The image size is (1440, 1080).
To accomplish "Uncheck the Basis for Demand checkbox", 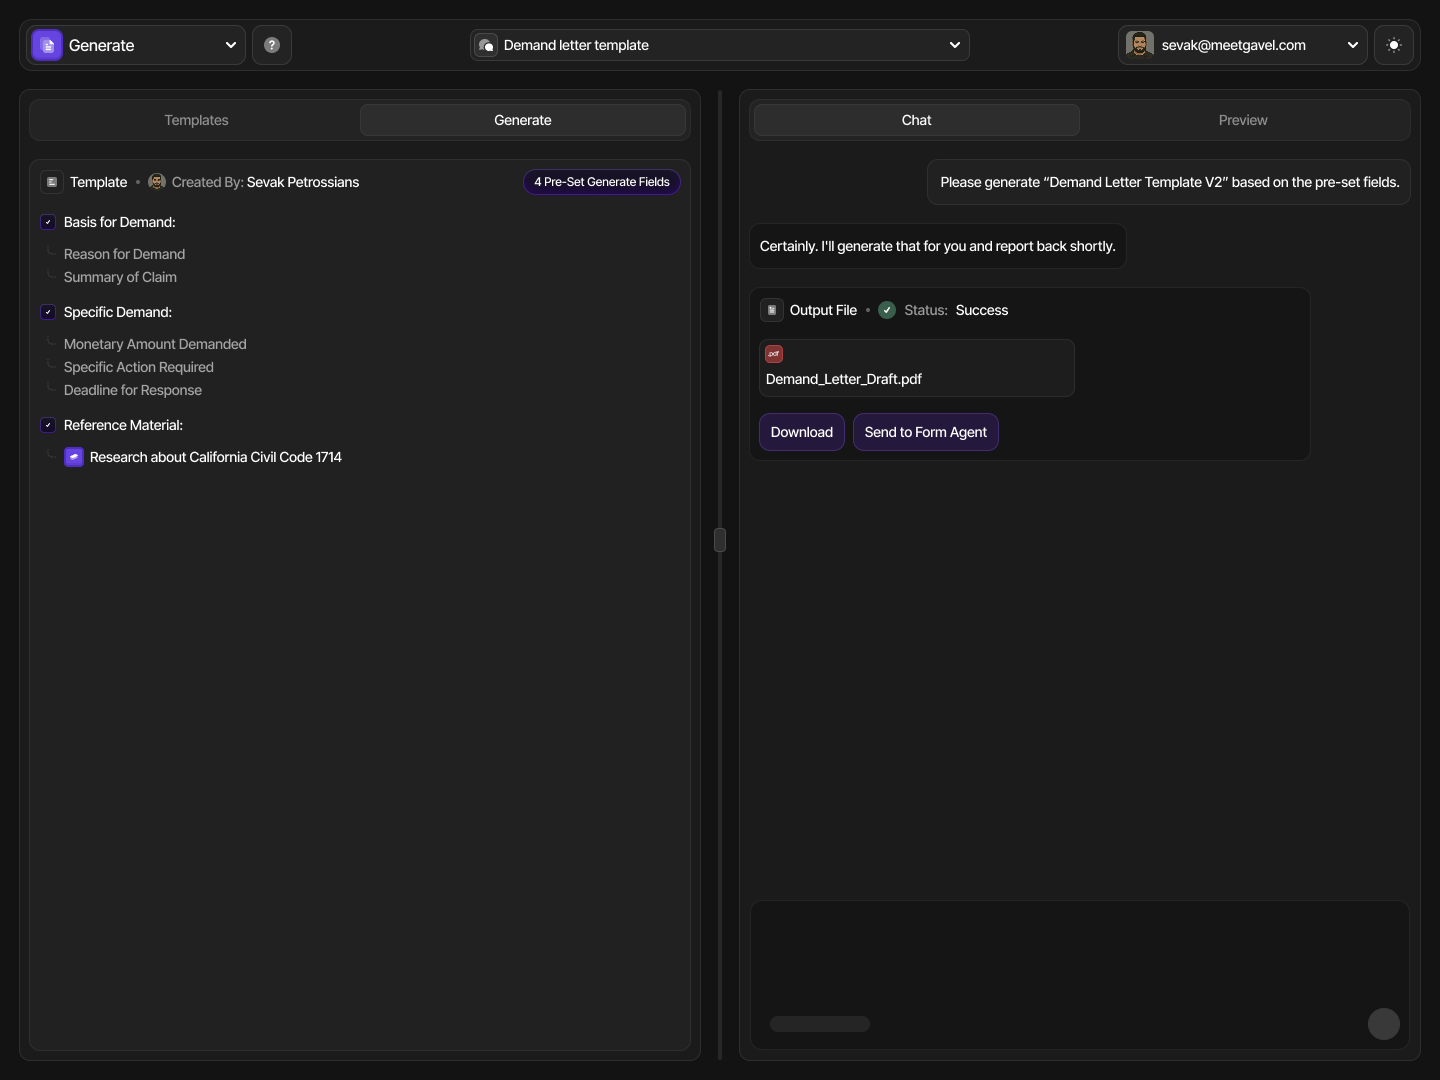I will pyautogui.click(x=47, y=222).
